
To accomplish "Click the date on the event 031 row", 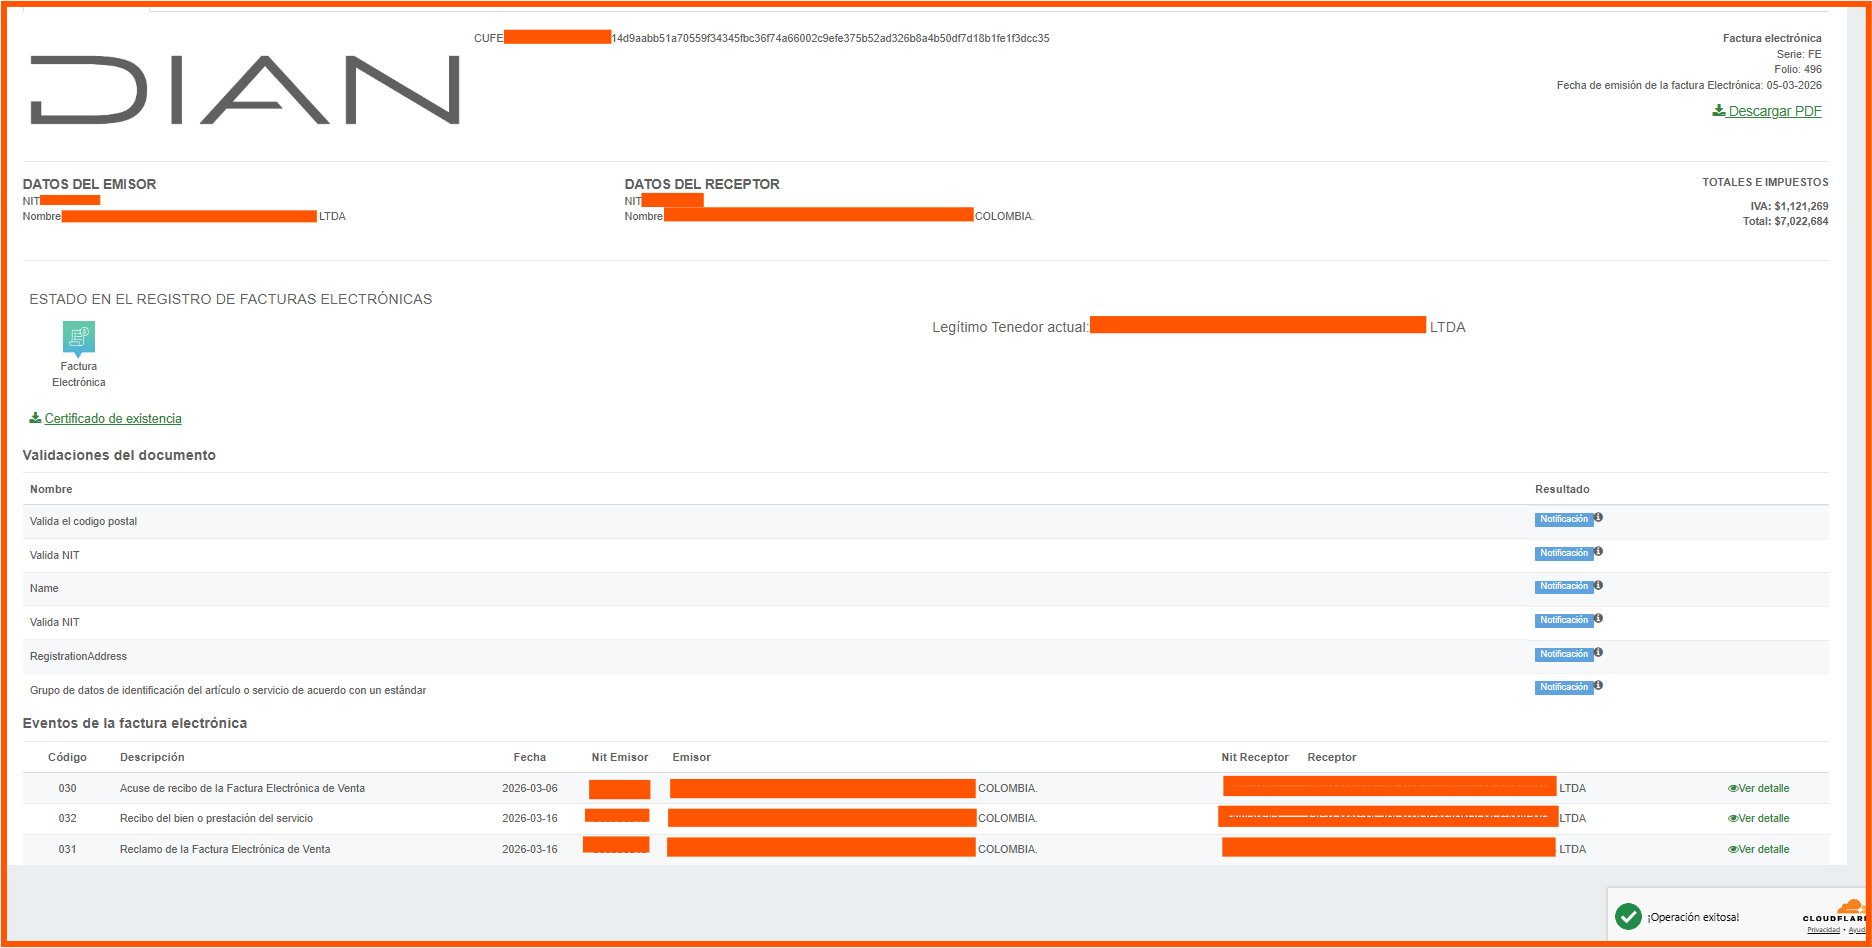I will pos(530,849).
